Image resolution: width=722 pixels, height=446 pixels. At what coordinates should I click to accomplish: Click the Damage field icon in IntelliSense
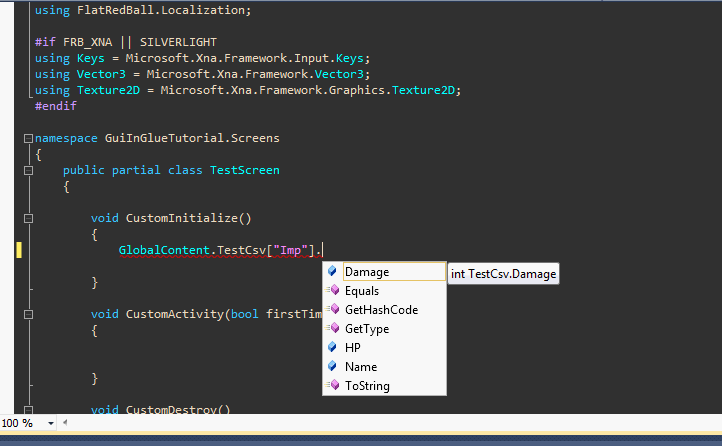332,272
